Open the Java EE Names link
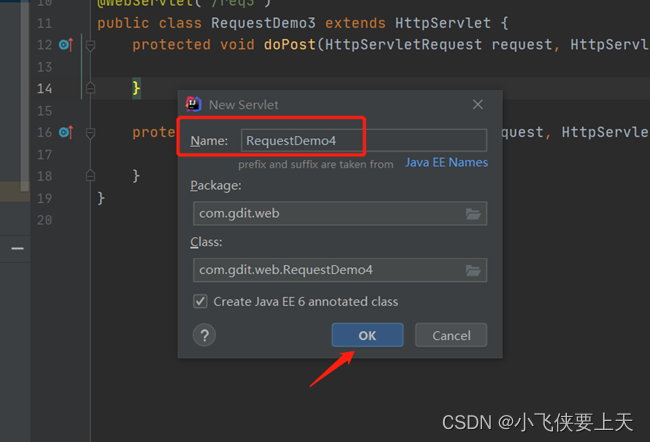650x442 pixels. (x=446, y=162)
